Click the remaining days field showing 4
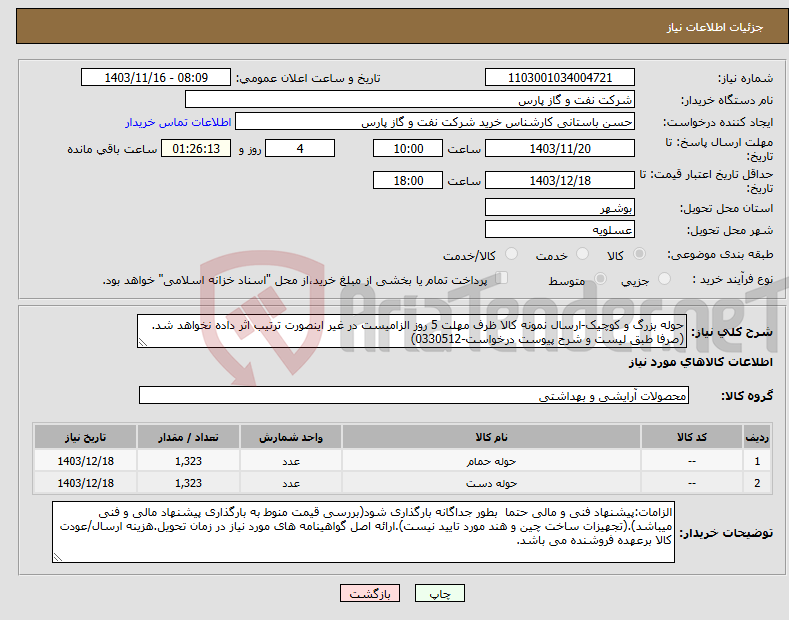This screenshot has height=620, width=789. (300, 148)
